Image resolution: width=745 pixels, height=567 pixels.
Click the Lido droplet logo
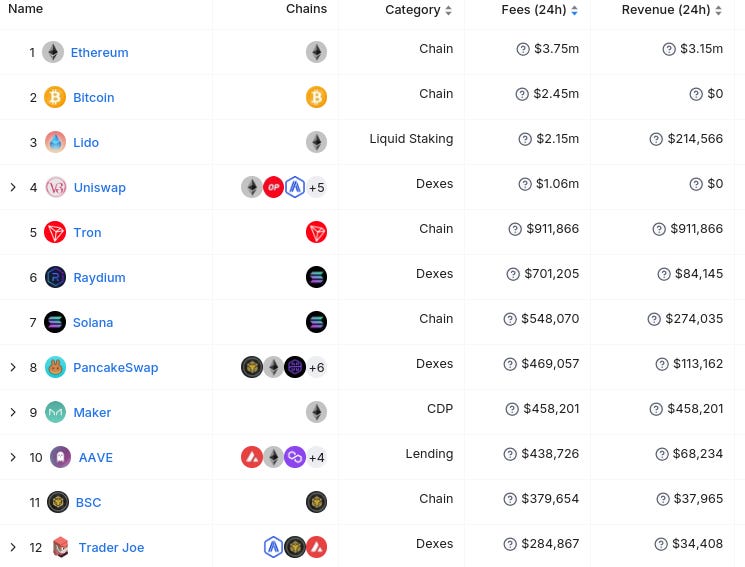click(x=55, y=142)
